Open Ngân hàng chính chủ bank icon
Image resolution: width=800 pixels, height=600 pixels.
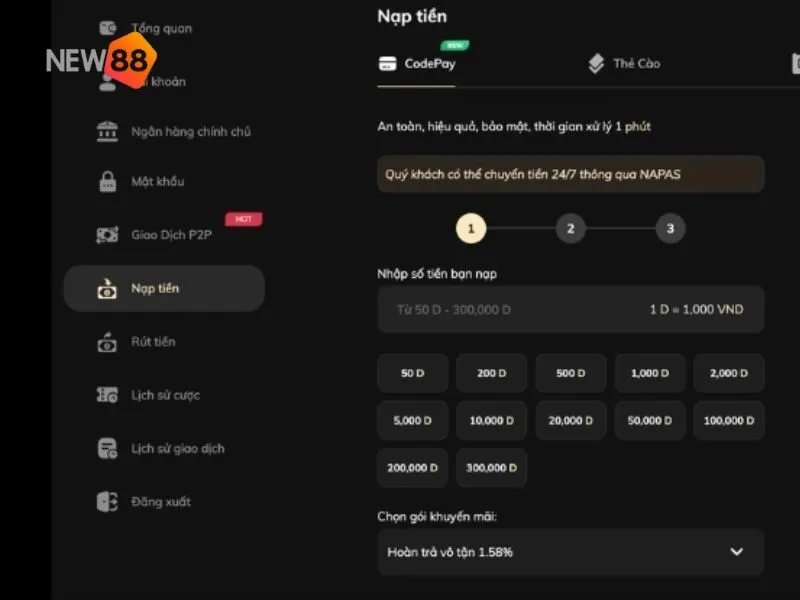point(107,132)
